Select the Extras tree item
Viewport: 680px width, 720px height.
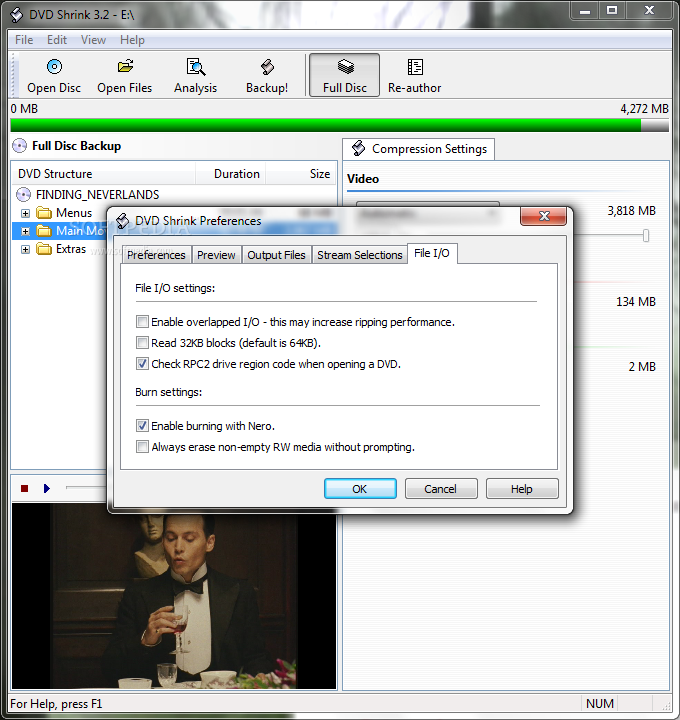pyautogui.click(x=71, y=249)
